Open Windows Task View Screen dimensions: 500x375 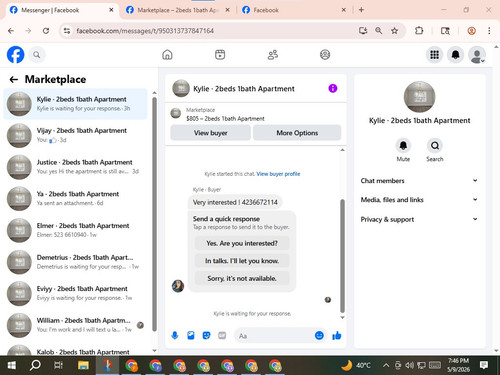[59, 365]
